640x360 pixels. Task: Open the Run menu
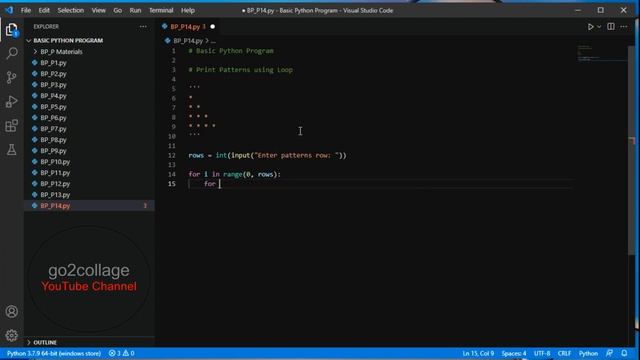tap(135, 10)
